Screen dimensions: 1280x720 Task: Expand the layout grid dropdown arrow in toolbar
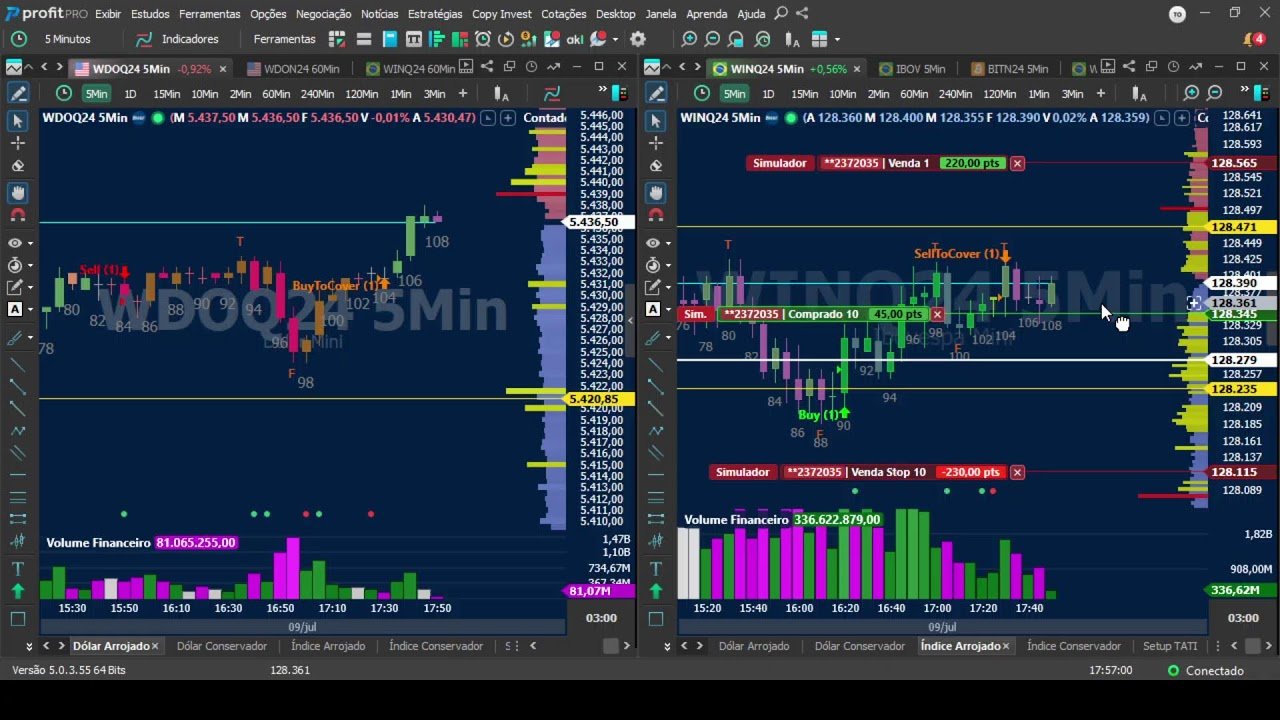837,40
